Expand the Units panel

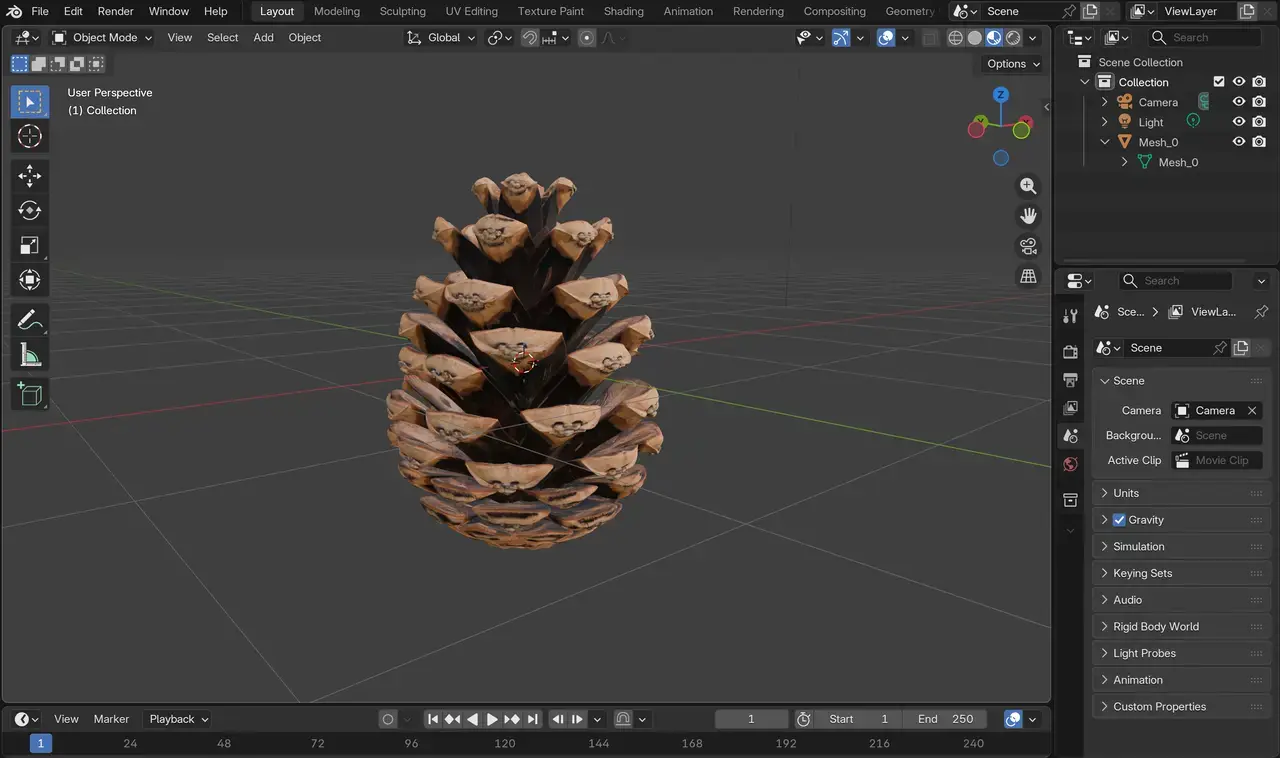click(1180, 493)
